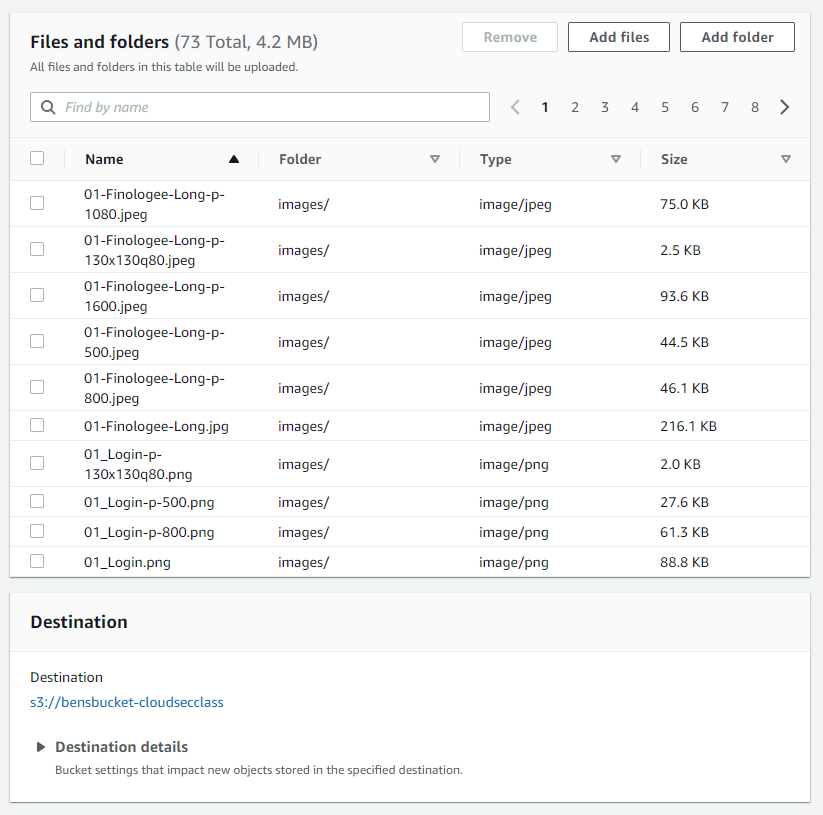The image size is (823, 815).
Task: Check 01-Finologee-Long-p-1600.jpeg row checkbox
Action: [37, 295]
